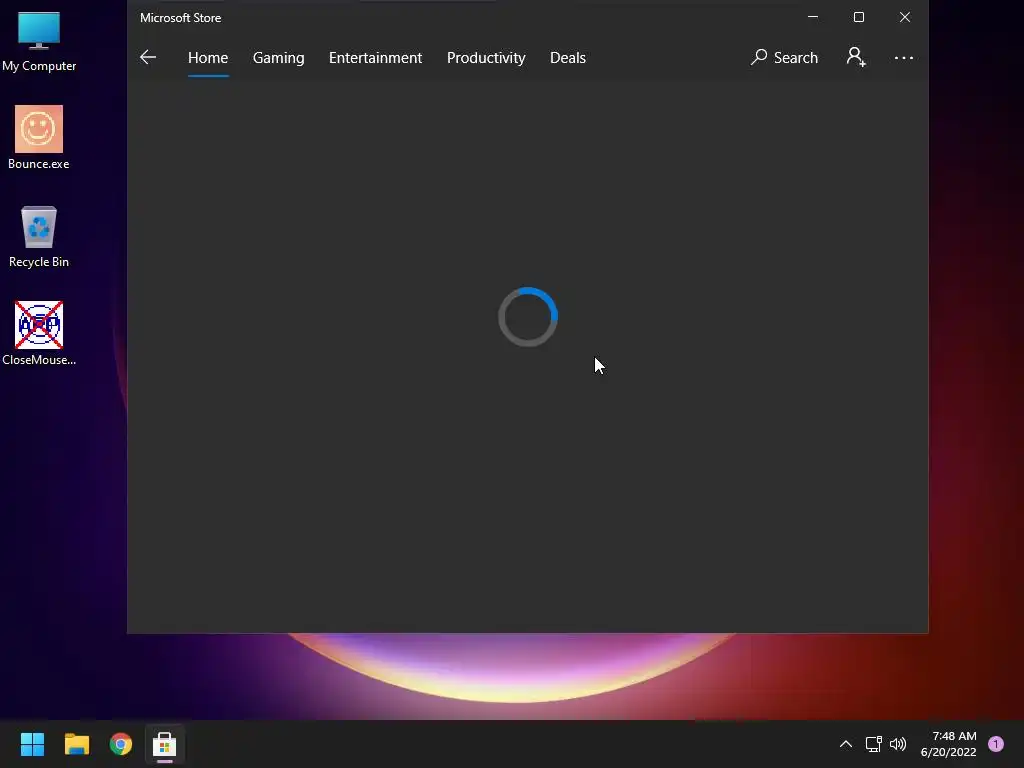1024x768 pixels.
Task: Select the My Computer desktop icon
Action: [x=39, y=41]
